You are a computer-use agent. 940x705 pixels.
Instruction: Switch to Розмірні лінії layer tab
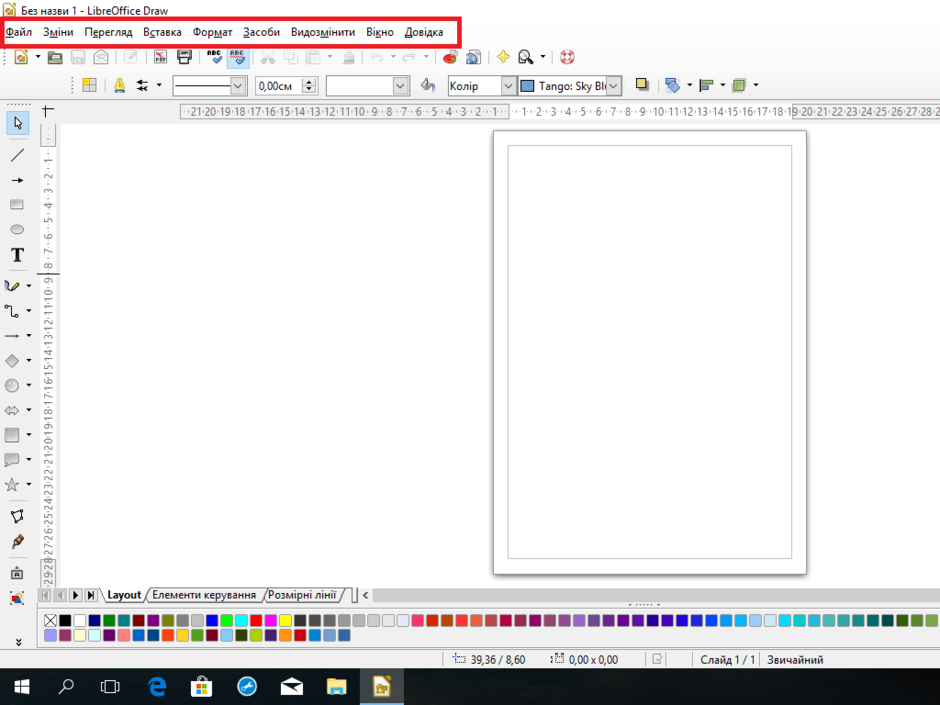[x=302, y=595]
